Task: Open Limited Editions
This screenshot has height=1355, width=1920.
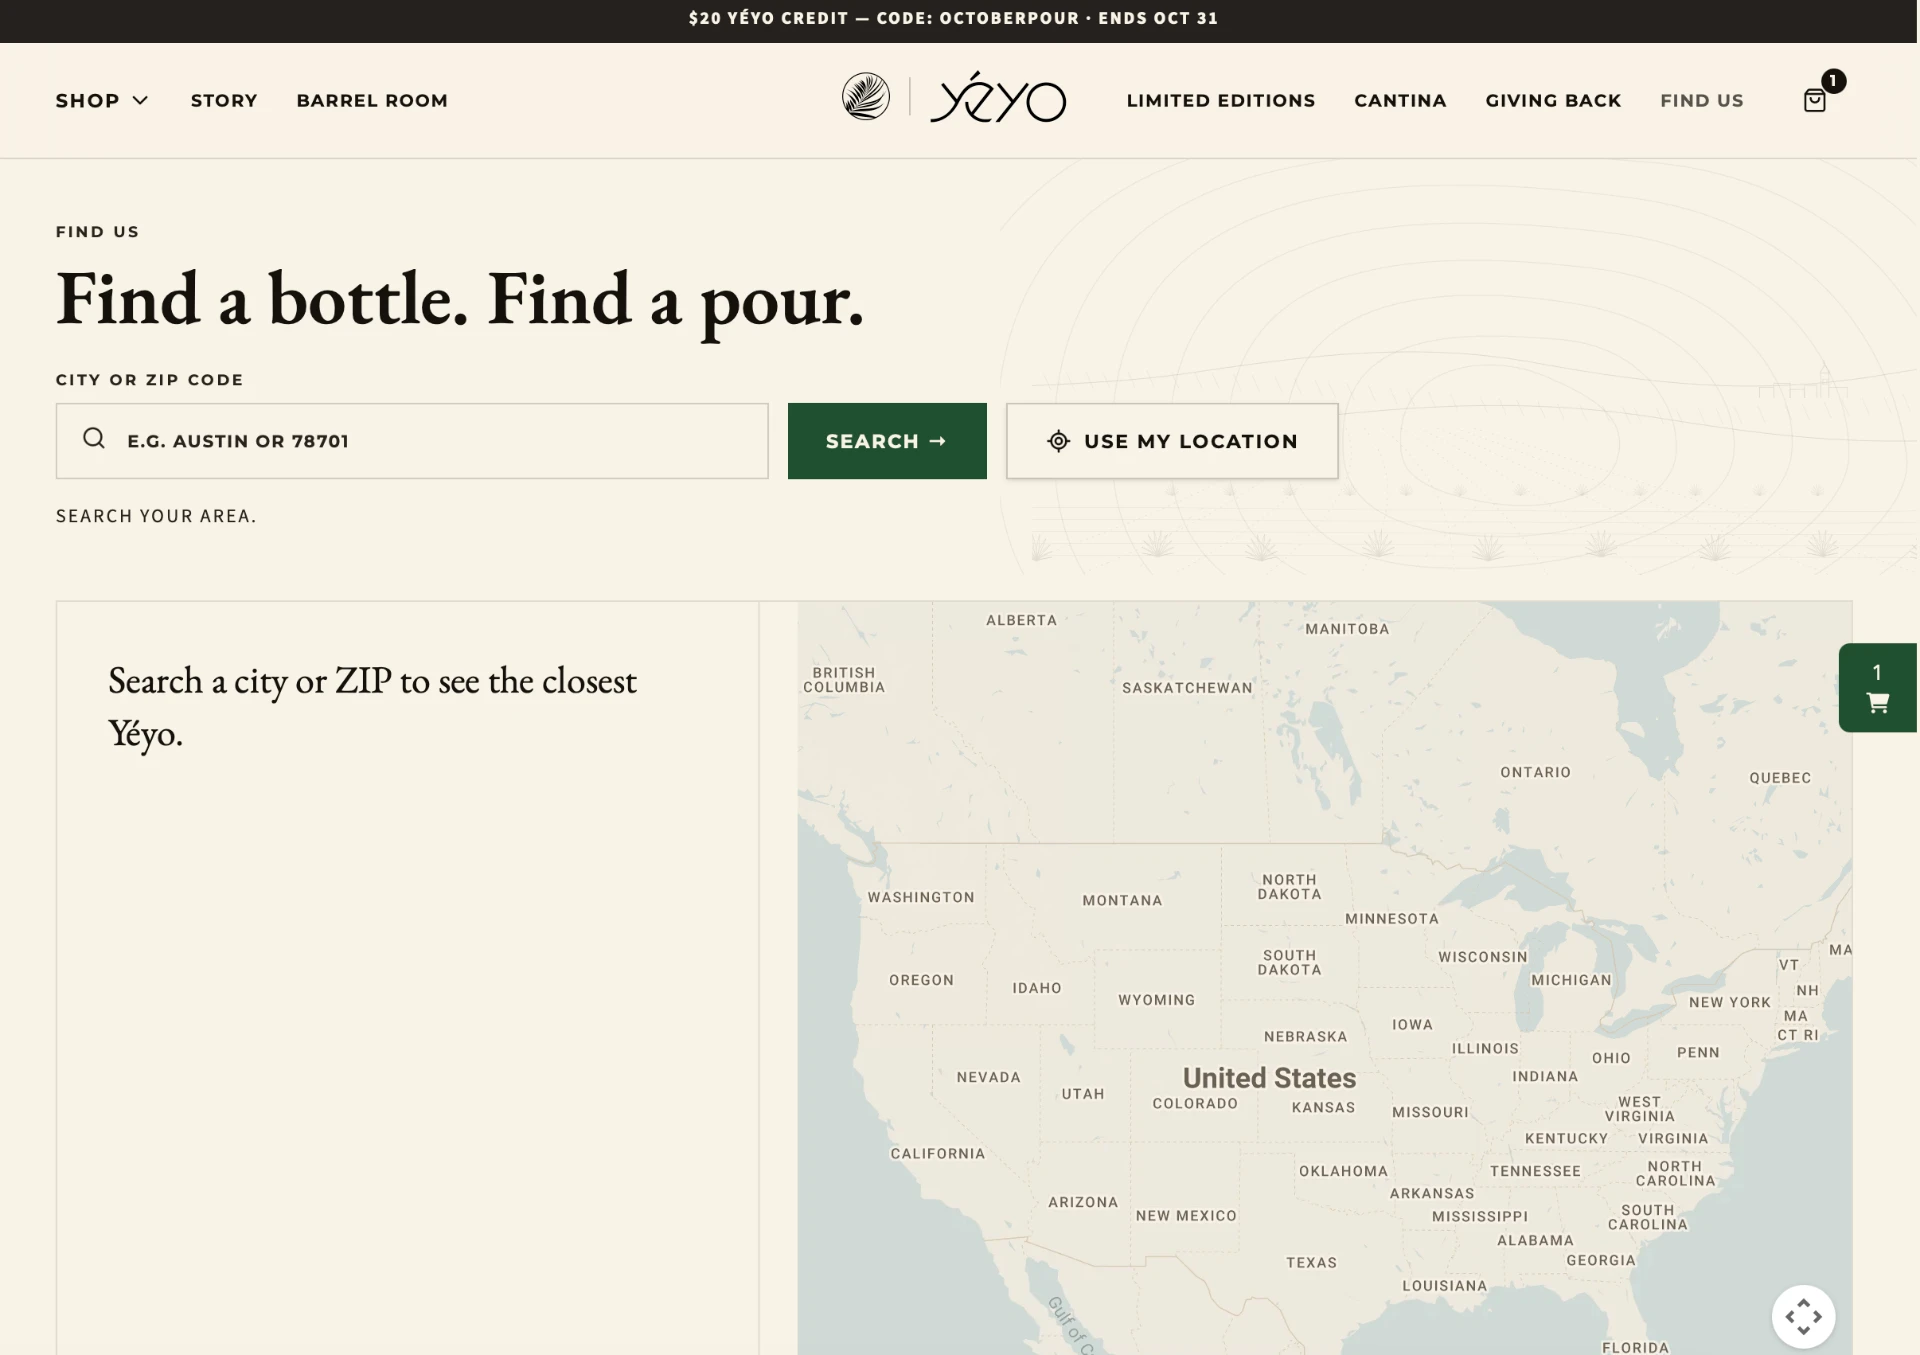Action: tap(1221, 100)
